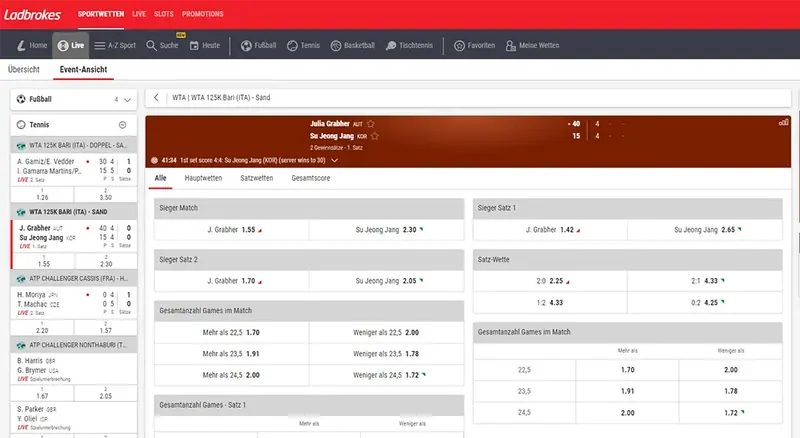Click Fußball ball icon in sidebar

(x=21, y=99)
